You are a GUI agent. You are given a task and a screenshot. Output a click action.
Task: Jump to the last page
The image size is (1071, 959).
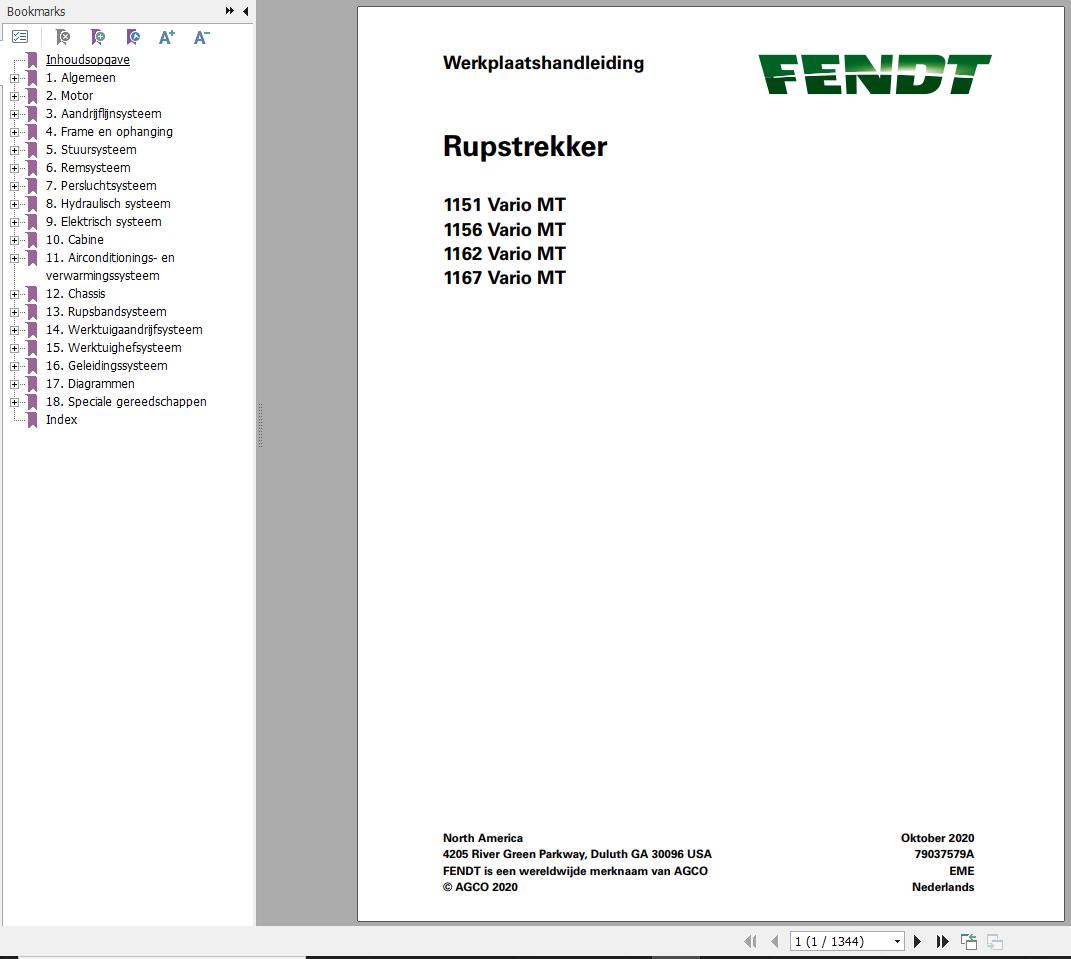pos(943,941)
